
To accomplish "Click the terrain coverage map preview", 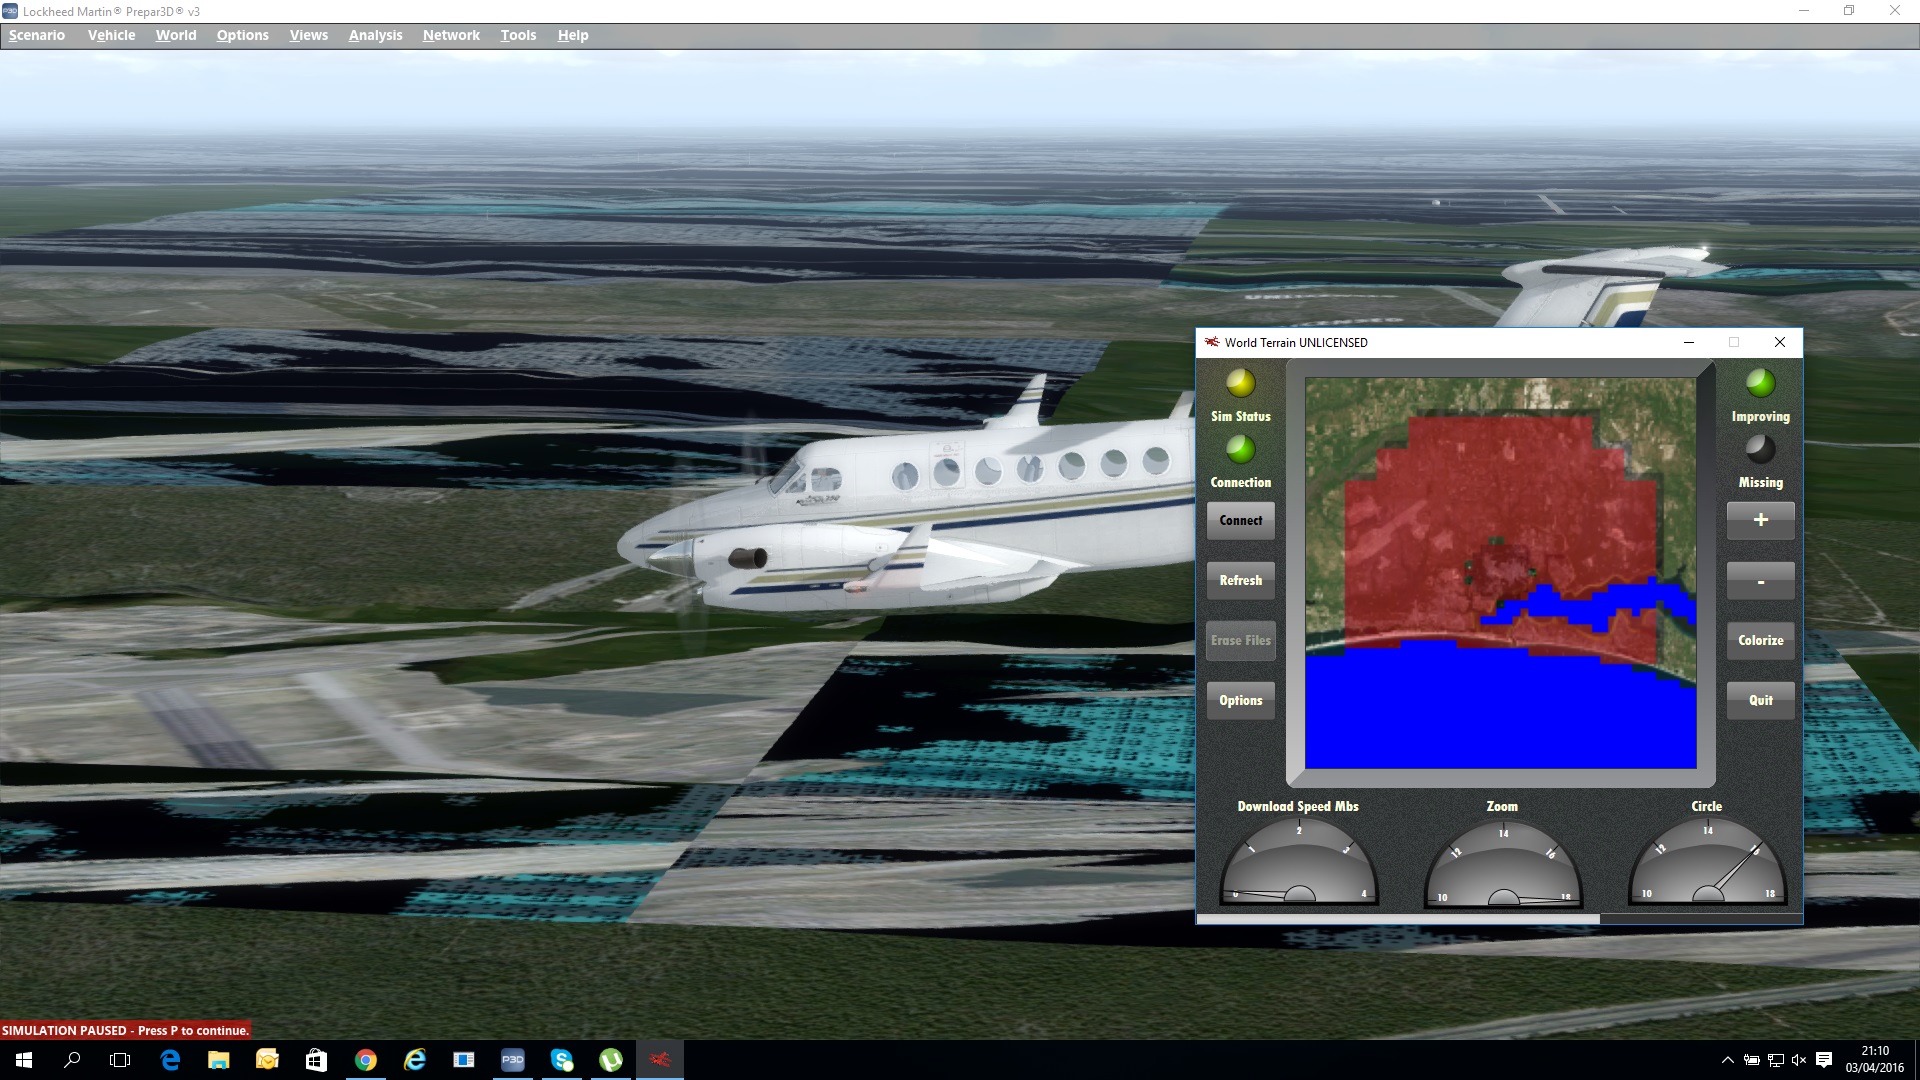I will (1500, 573).
